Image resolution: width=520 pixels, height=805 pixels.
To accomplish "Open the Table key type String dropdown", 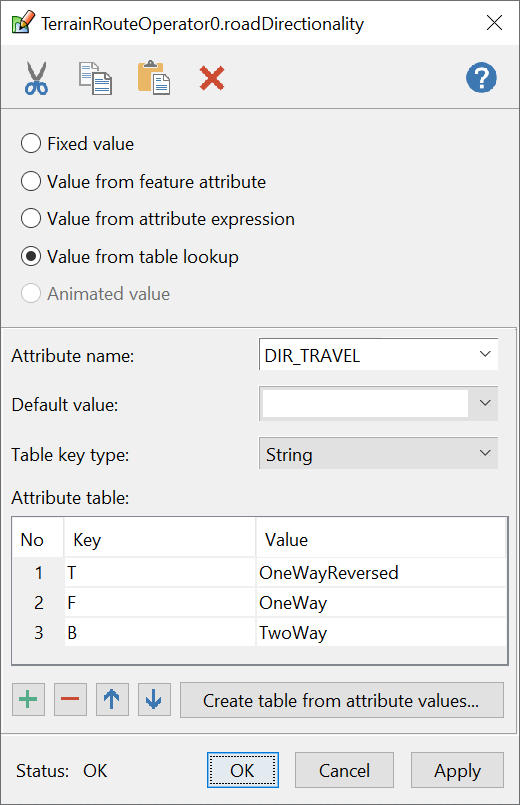I will (378, 453).
